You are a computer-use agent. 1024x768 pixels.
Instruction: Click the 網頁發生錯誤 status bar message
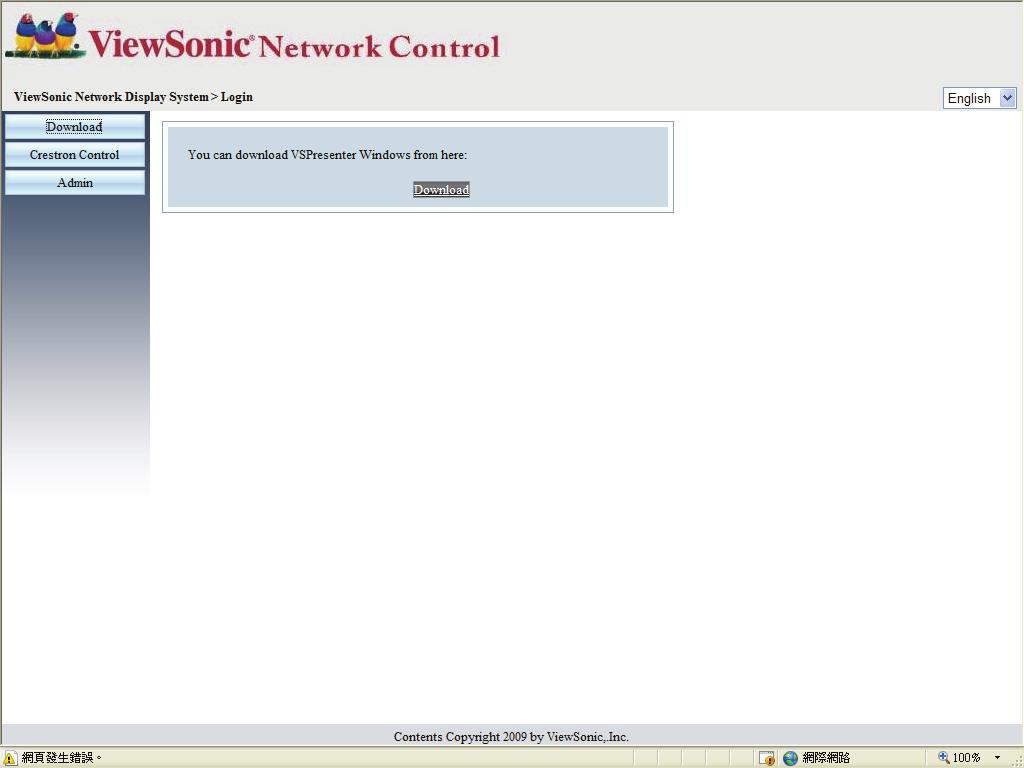[61, 758]
